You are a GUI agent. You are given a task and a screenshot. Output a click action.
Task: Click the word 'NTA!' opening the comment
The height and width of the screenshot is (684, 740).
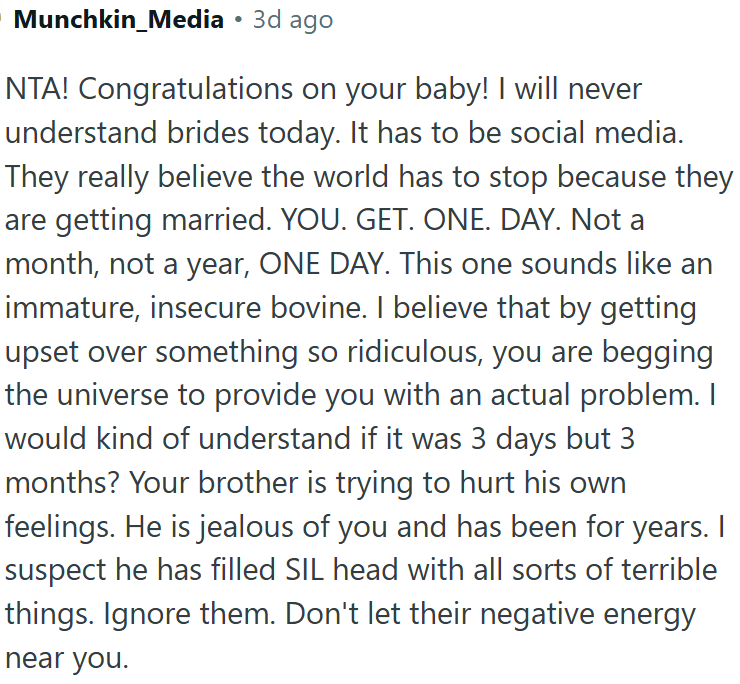click(37, 88)
